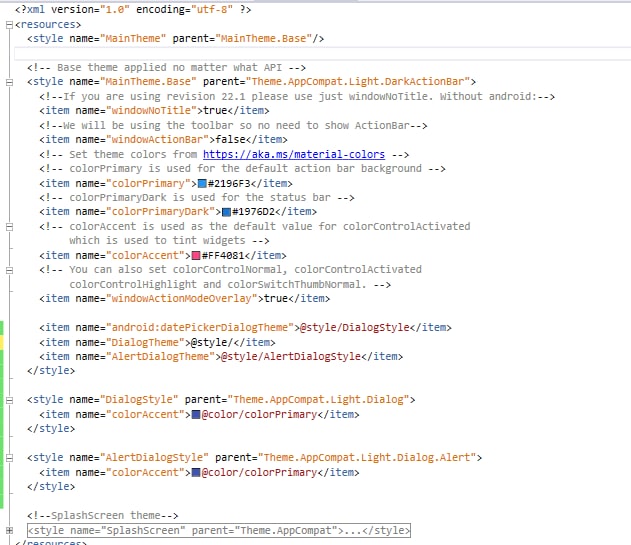Click @style/DialogStyle reference text
Viewport: 631px width, 545px height.
pos(355,328)
